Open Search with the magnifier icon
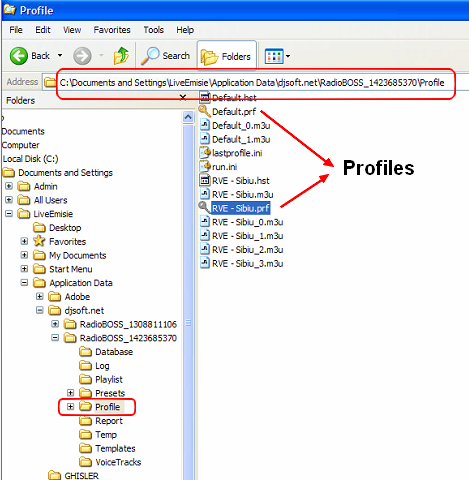This screenshot has height=480, width=469. 150,56
